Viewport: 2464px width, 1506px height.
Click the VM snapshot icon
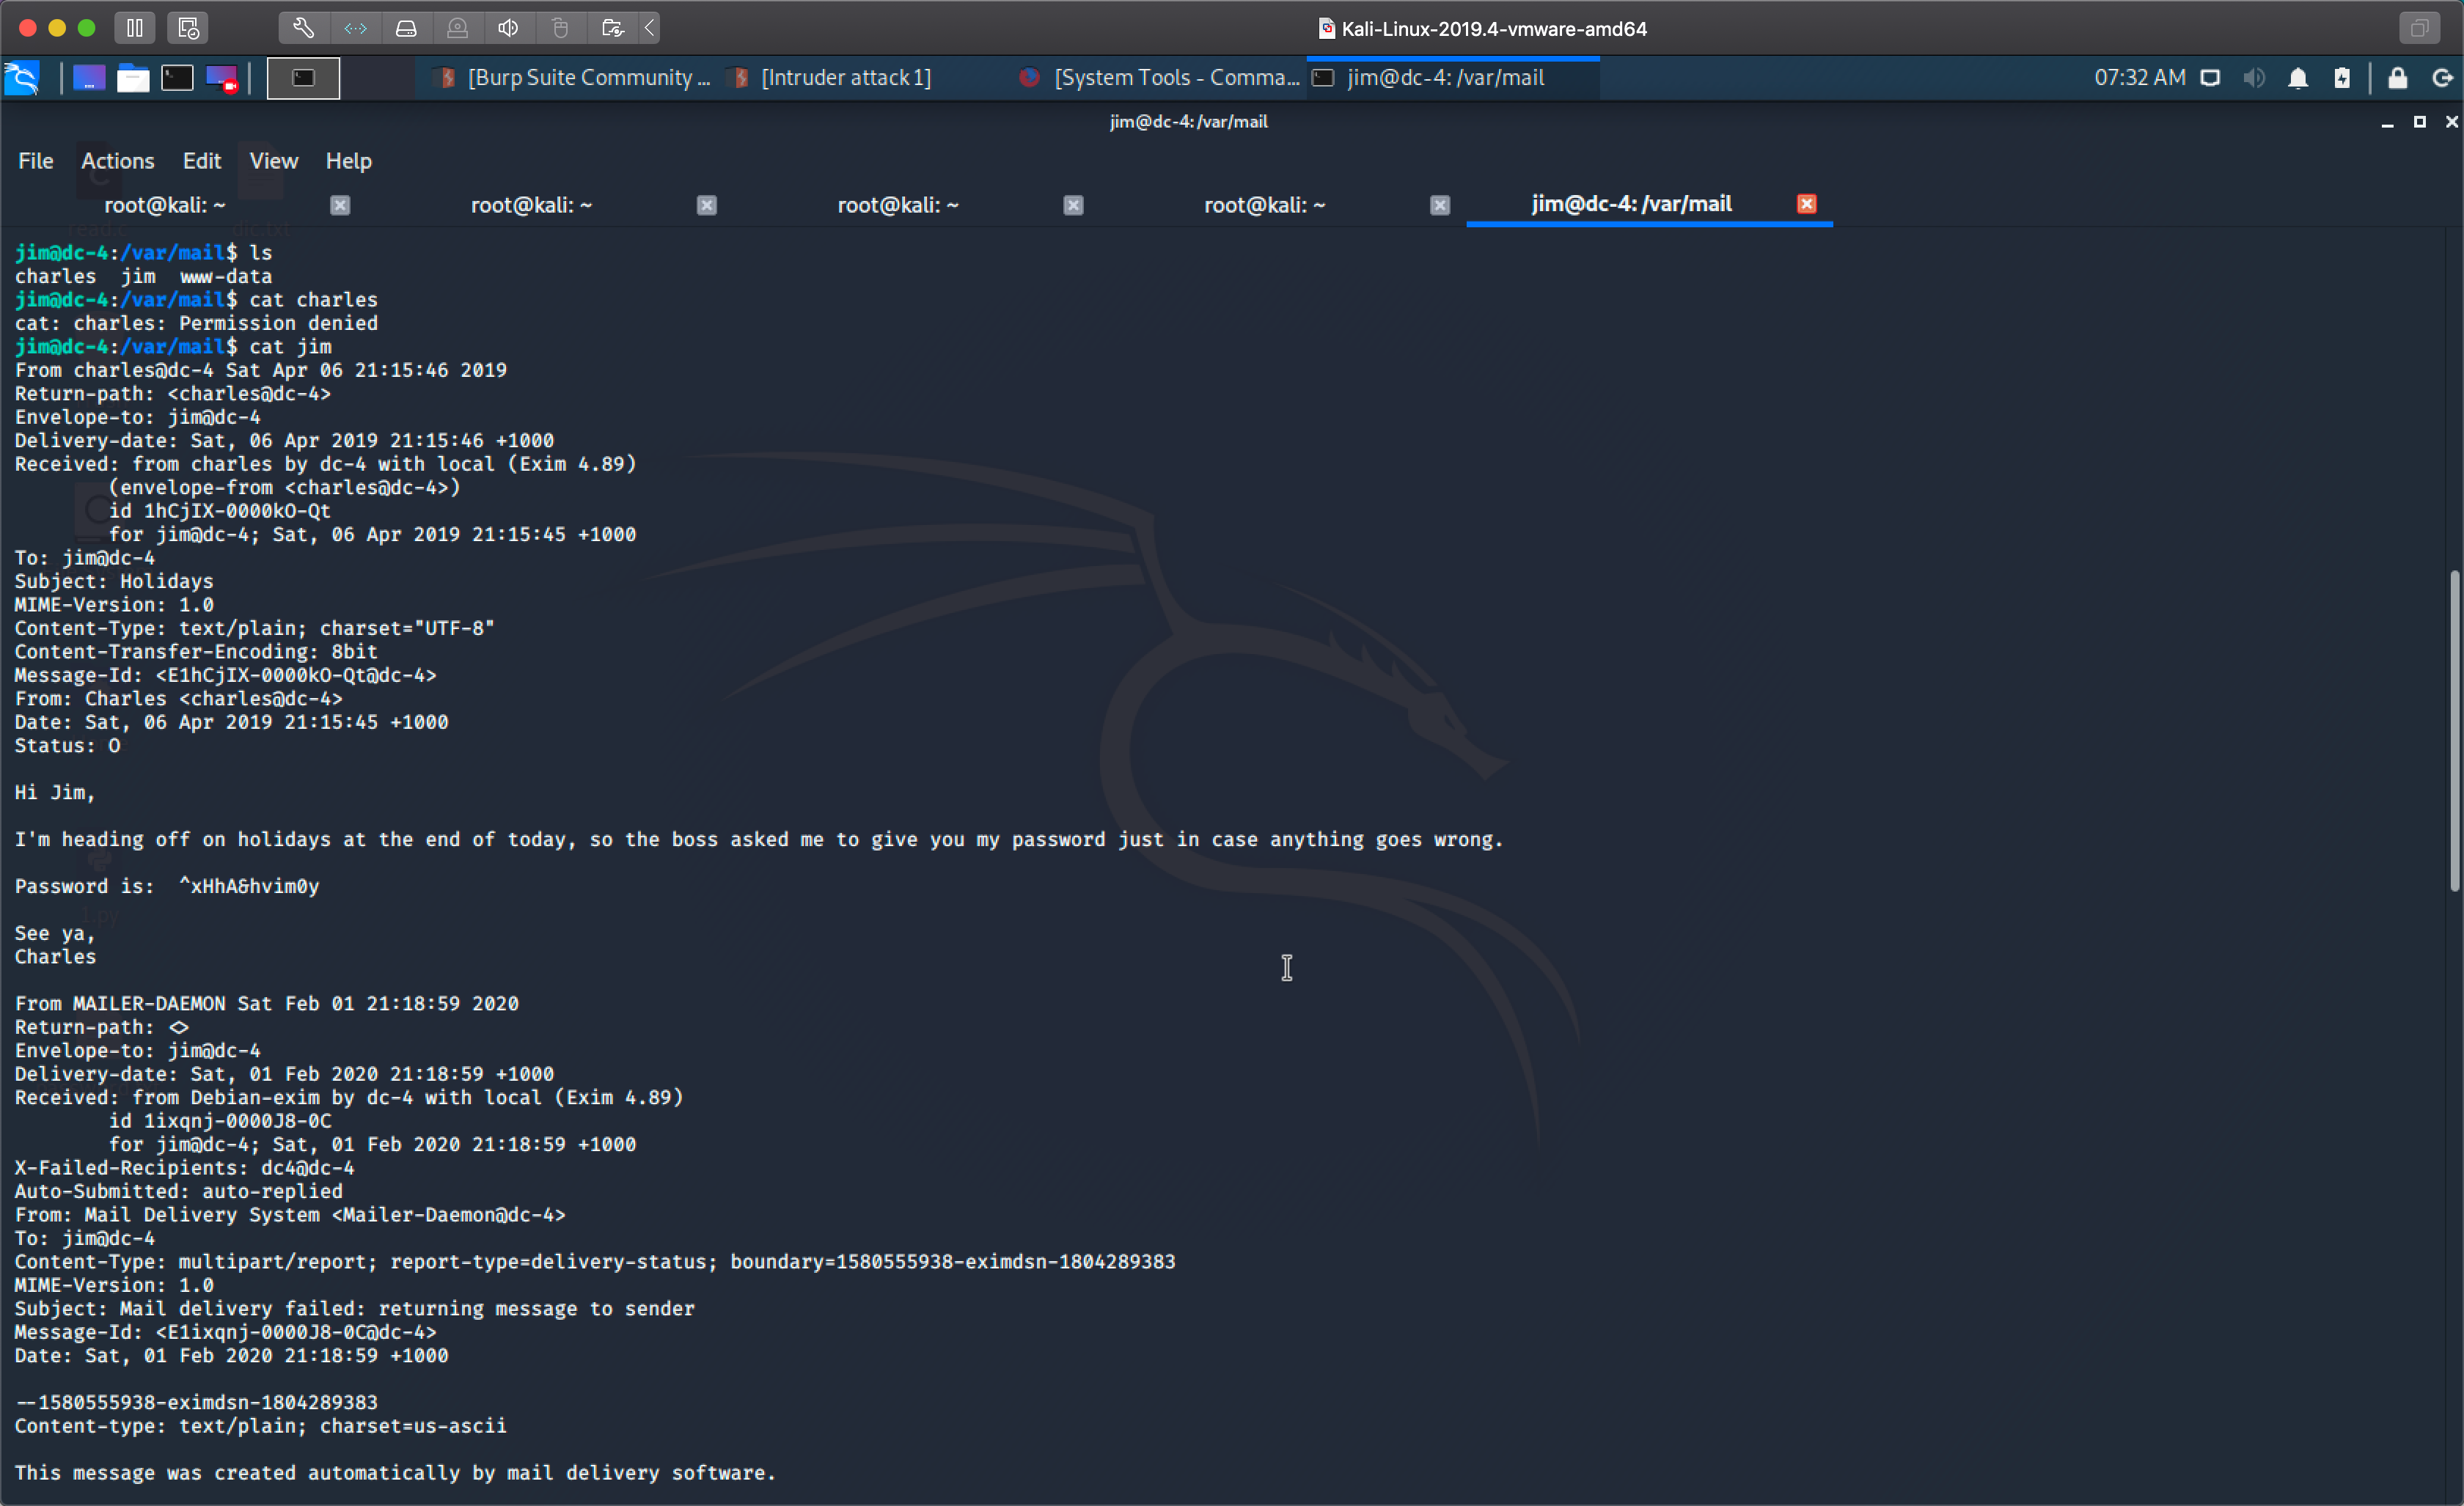[188, 28]
